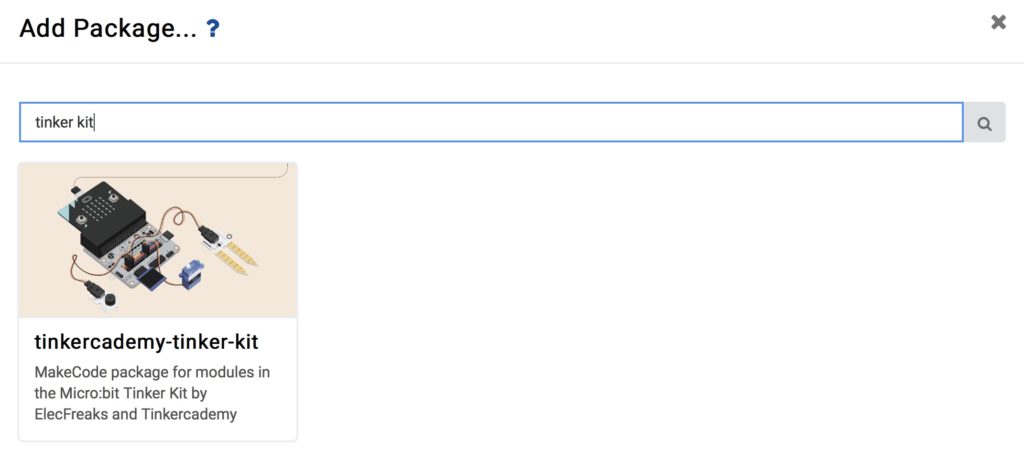Open the Add Package help question mark
This screenshot has height=472, width=1024.
[x=212, y=29]
